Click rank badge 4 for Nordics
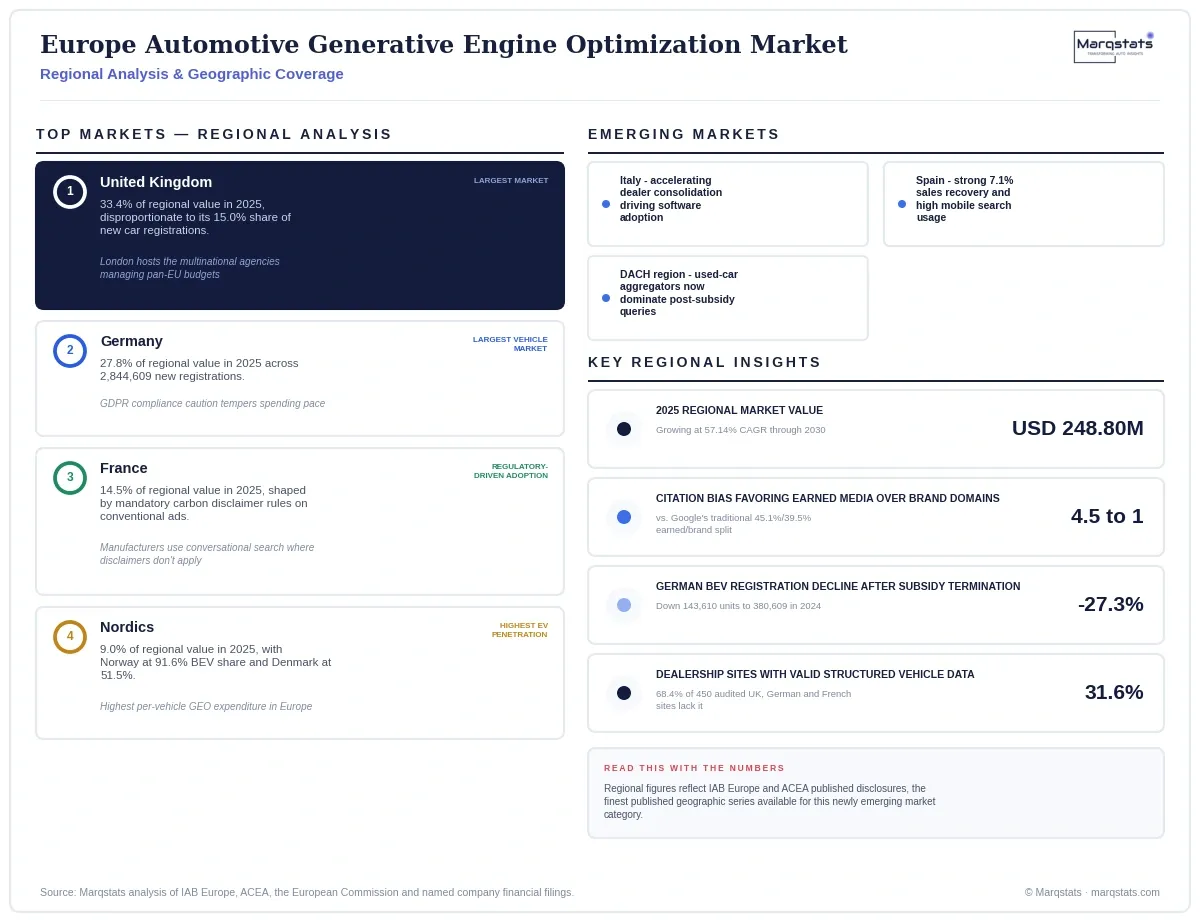Screen dimensions: 1200x922 point(70,636)
